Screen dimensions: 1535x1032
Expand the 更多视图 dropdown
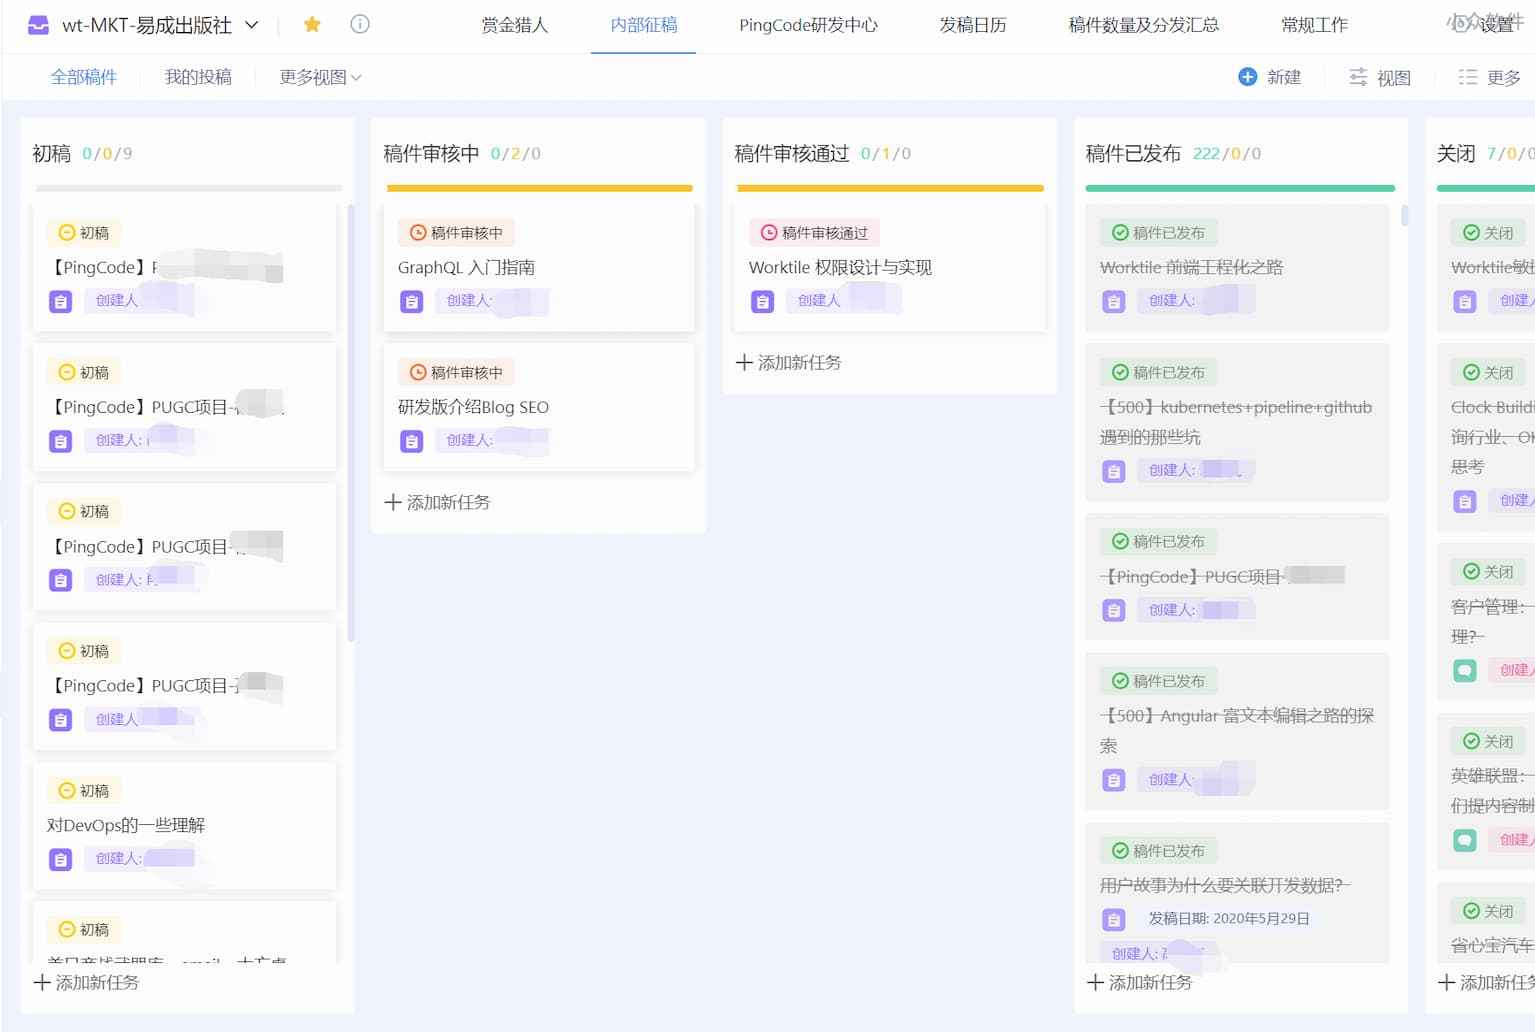point(320,77)
